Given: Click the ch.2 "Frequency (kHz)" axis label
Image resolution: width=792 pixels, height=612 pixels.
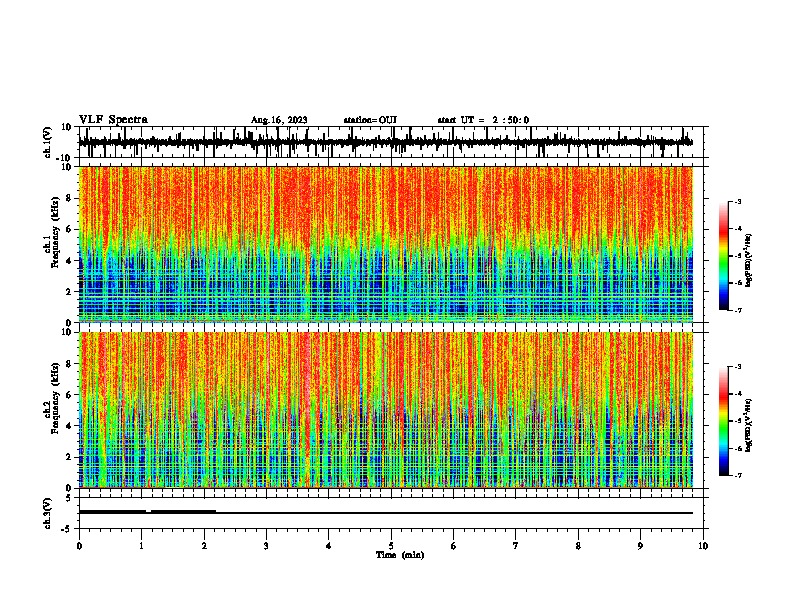Looking at the screenshot, I should tap(55, 398).
